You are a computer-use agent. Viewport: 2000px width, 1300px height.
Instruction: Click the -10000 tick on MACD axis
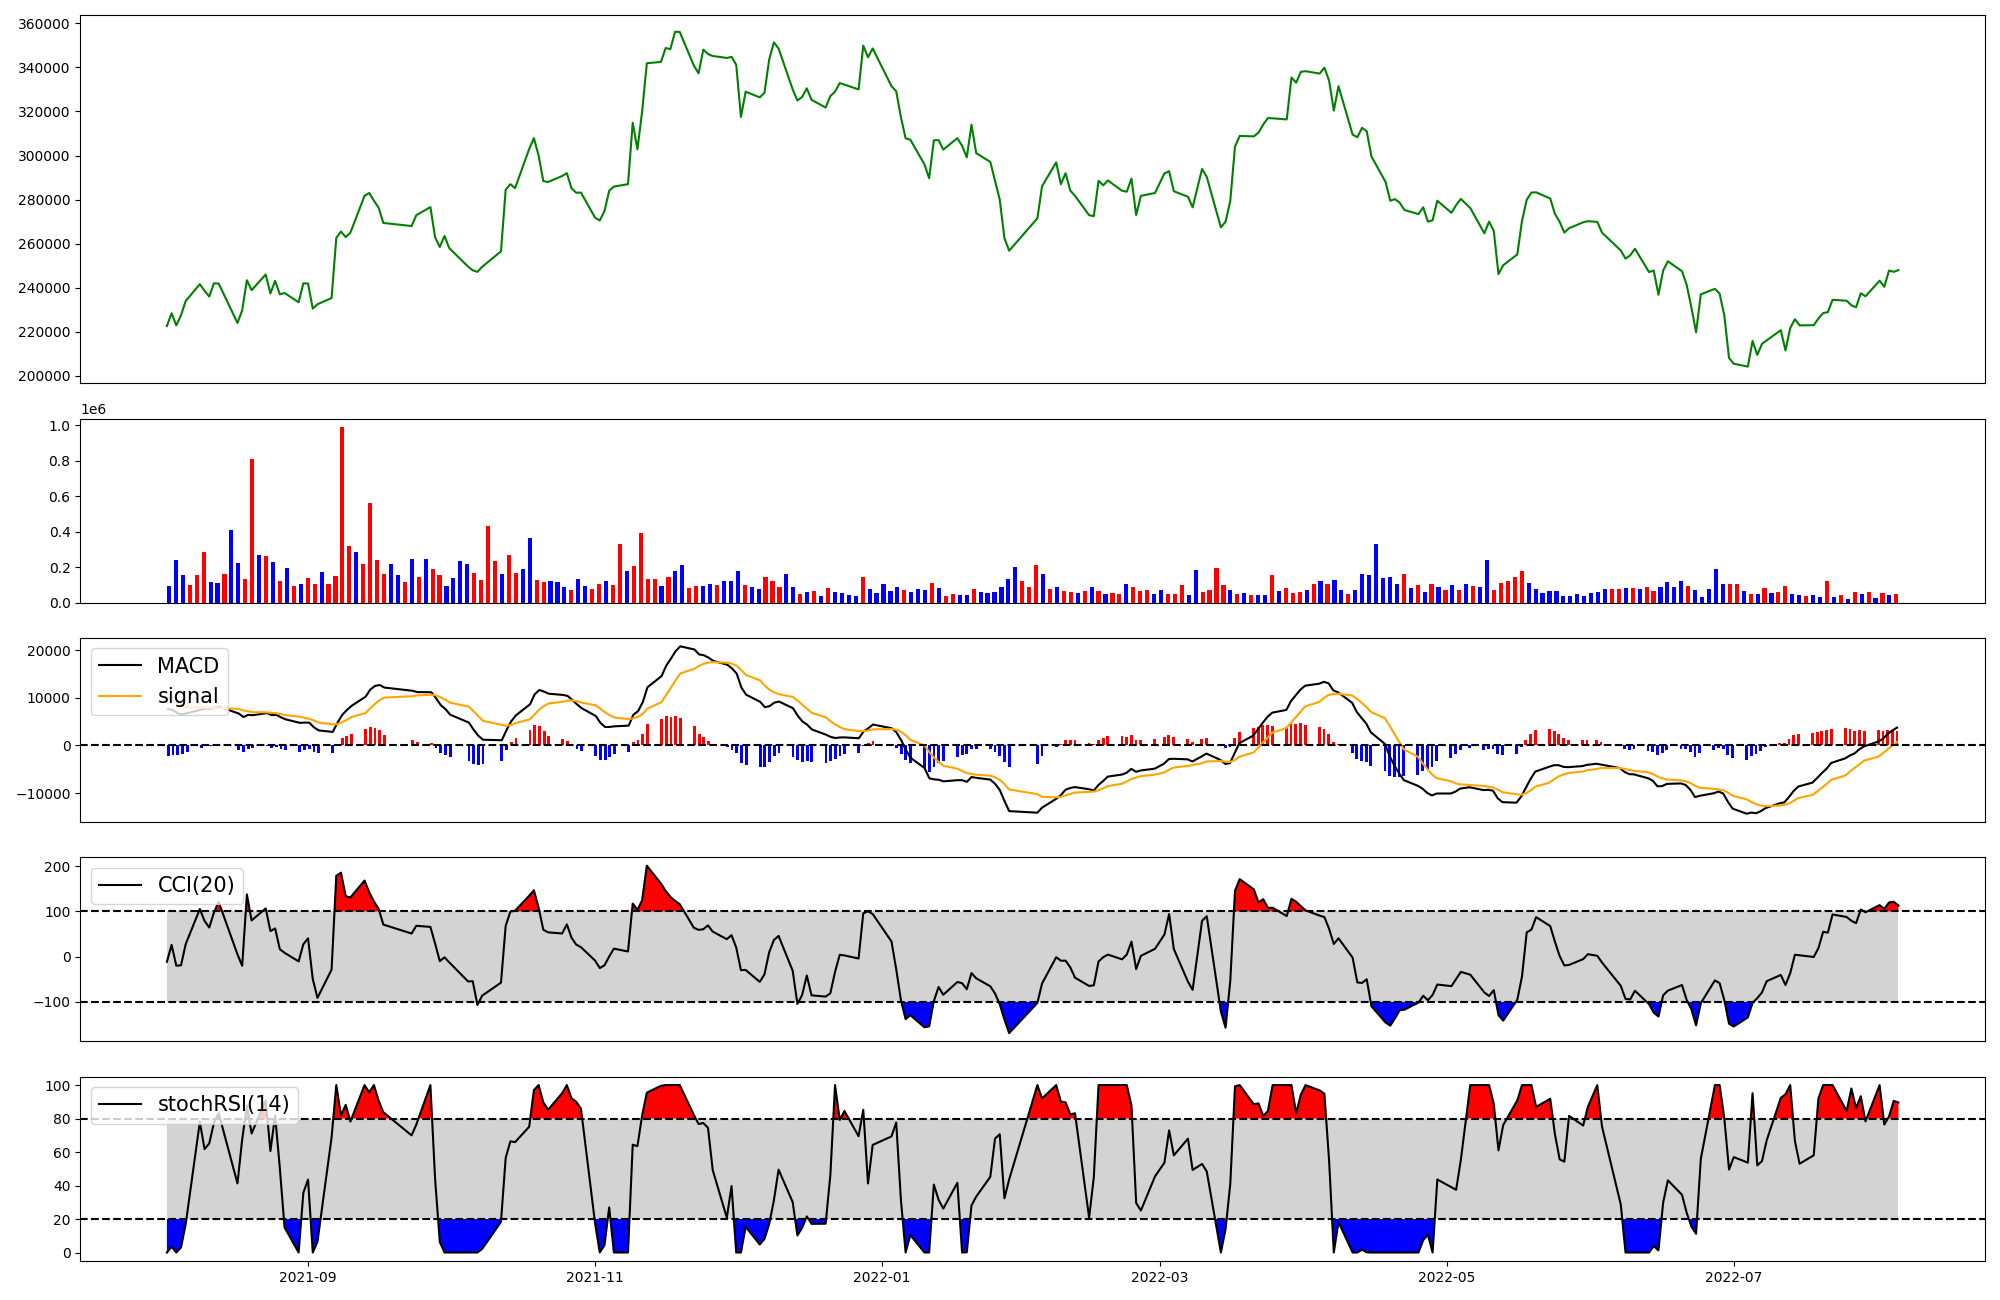coord(44,794)
